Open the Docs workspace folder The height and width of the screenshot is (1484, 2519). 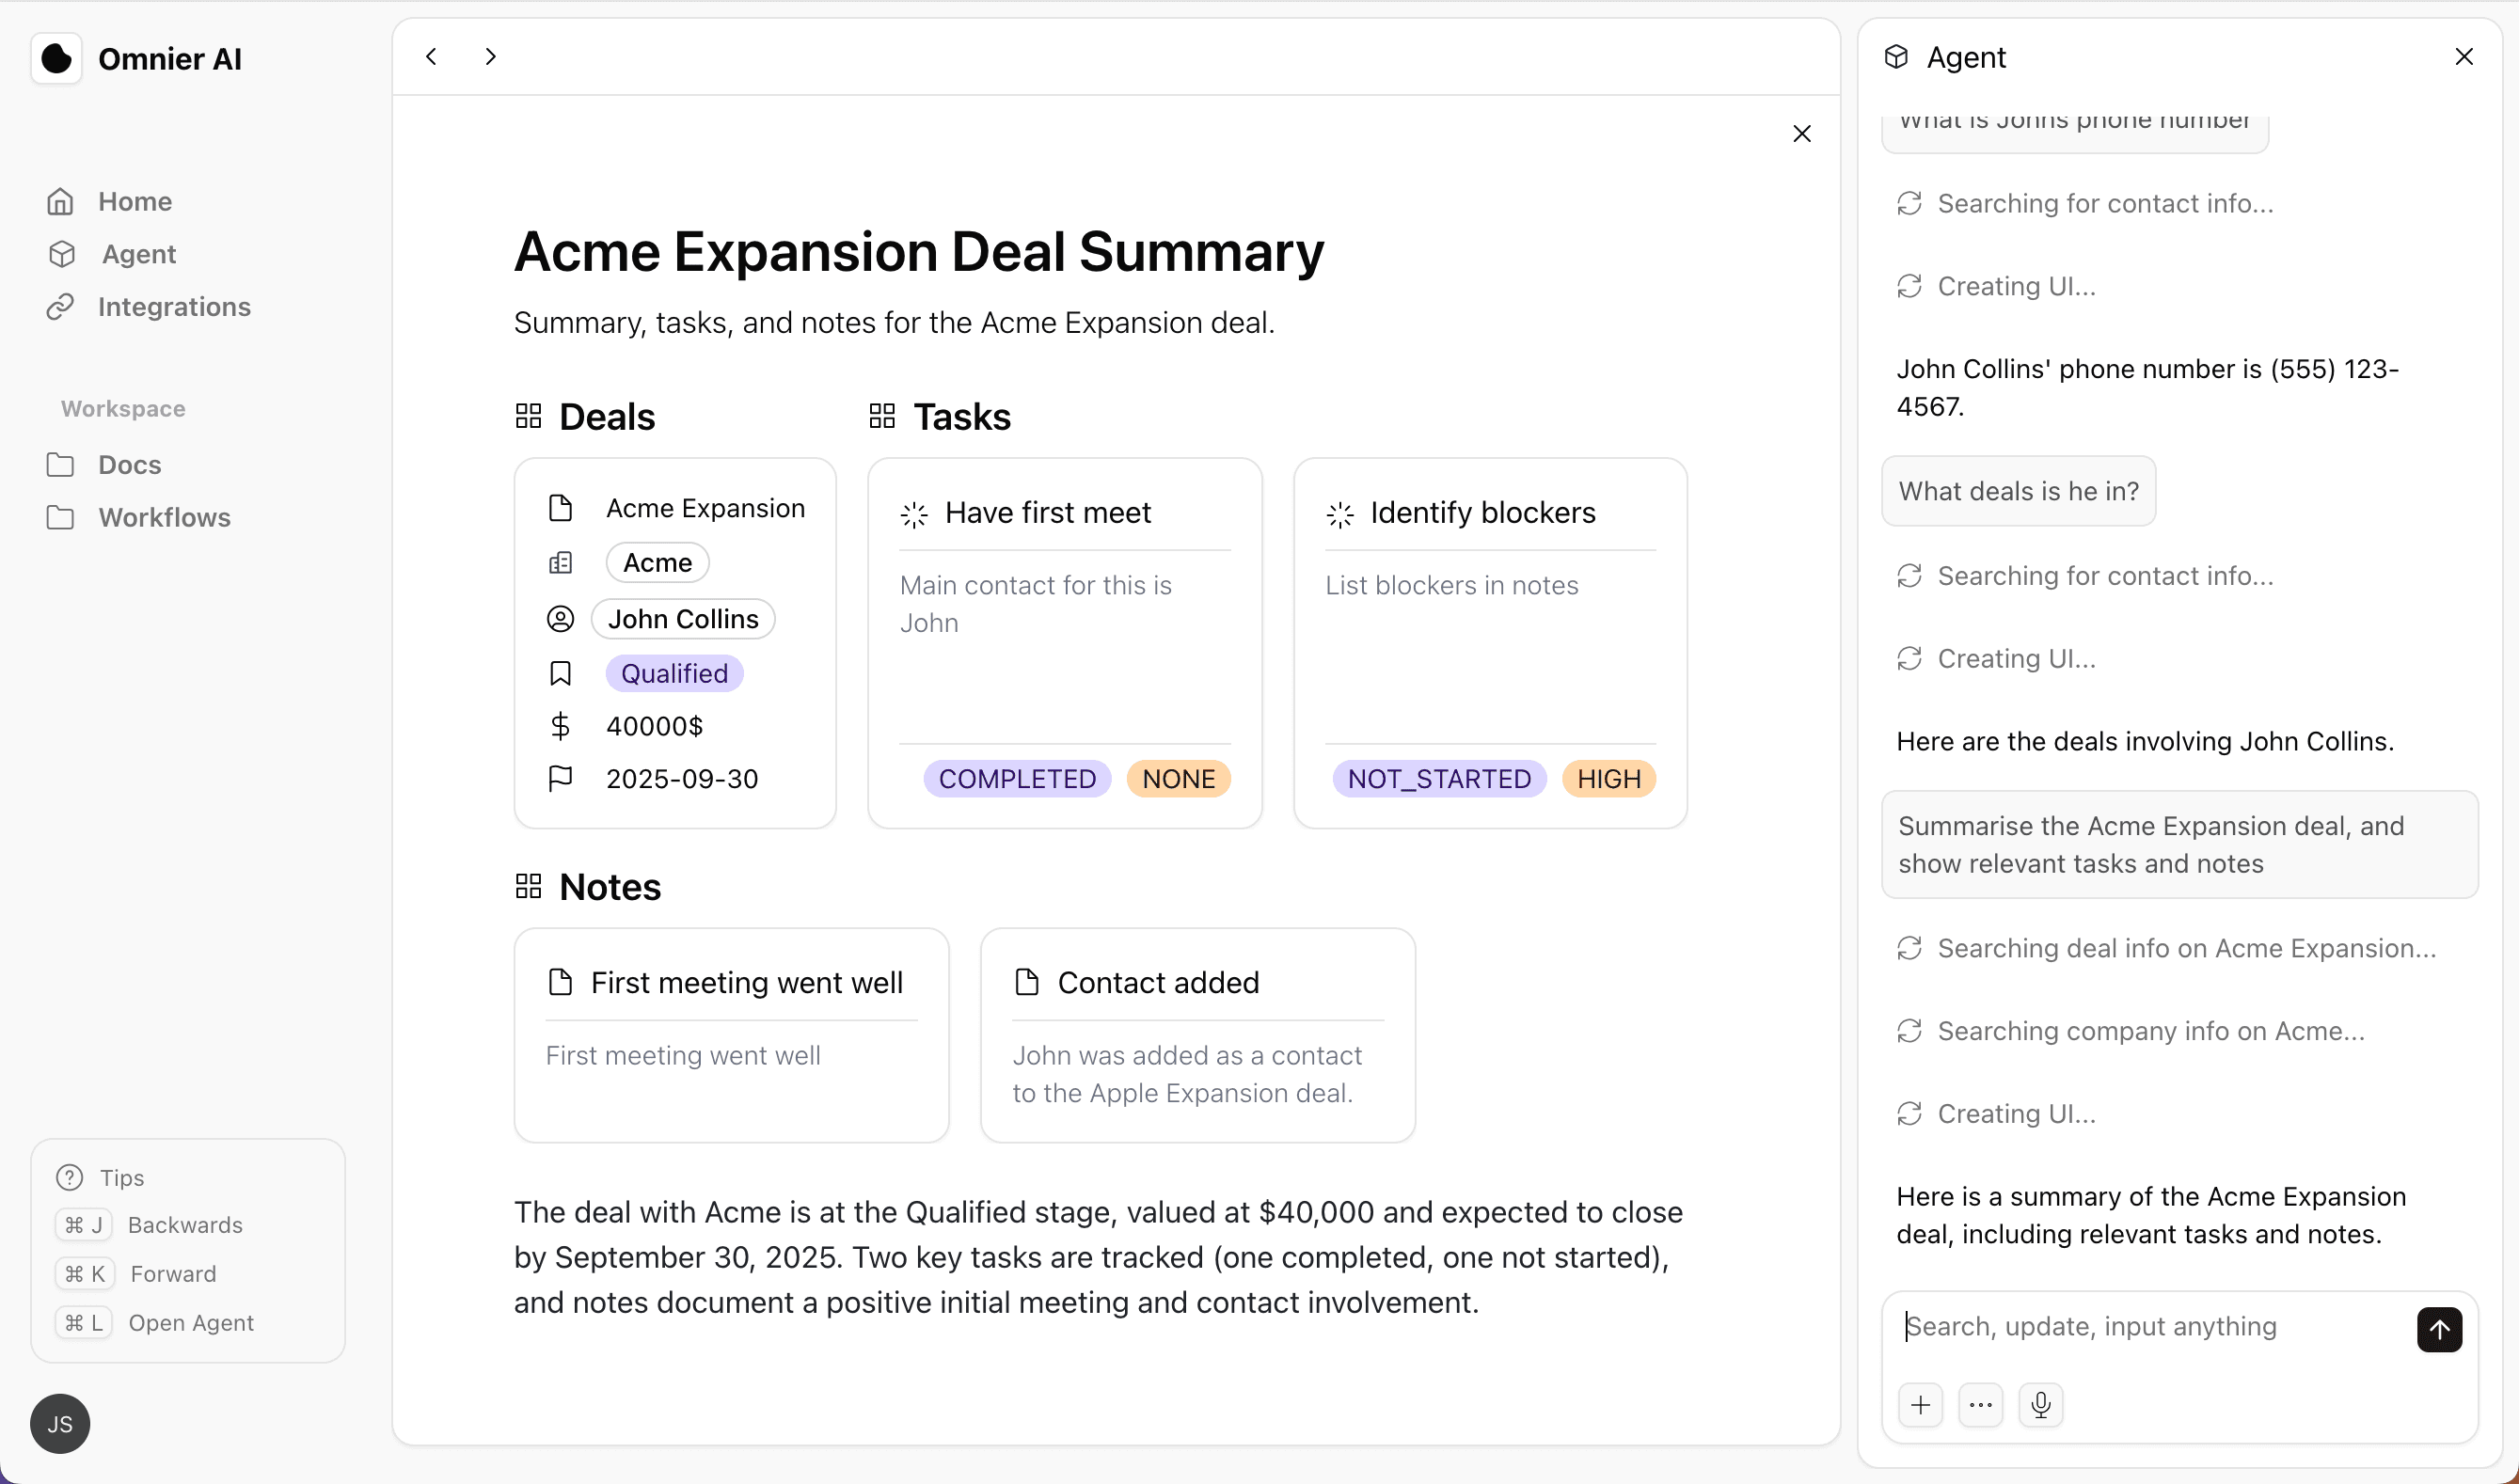click(129, 465)
